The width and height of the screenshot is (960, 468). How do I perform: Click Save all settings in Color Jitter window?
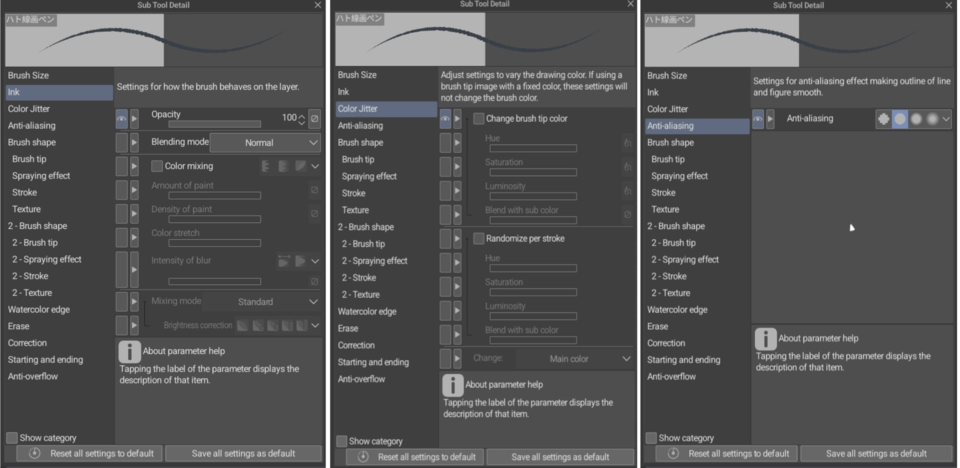[560, 457]
